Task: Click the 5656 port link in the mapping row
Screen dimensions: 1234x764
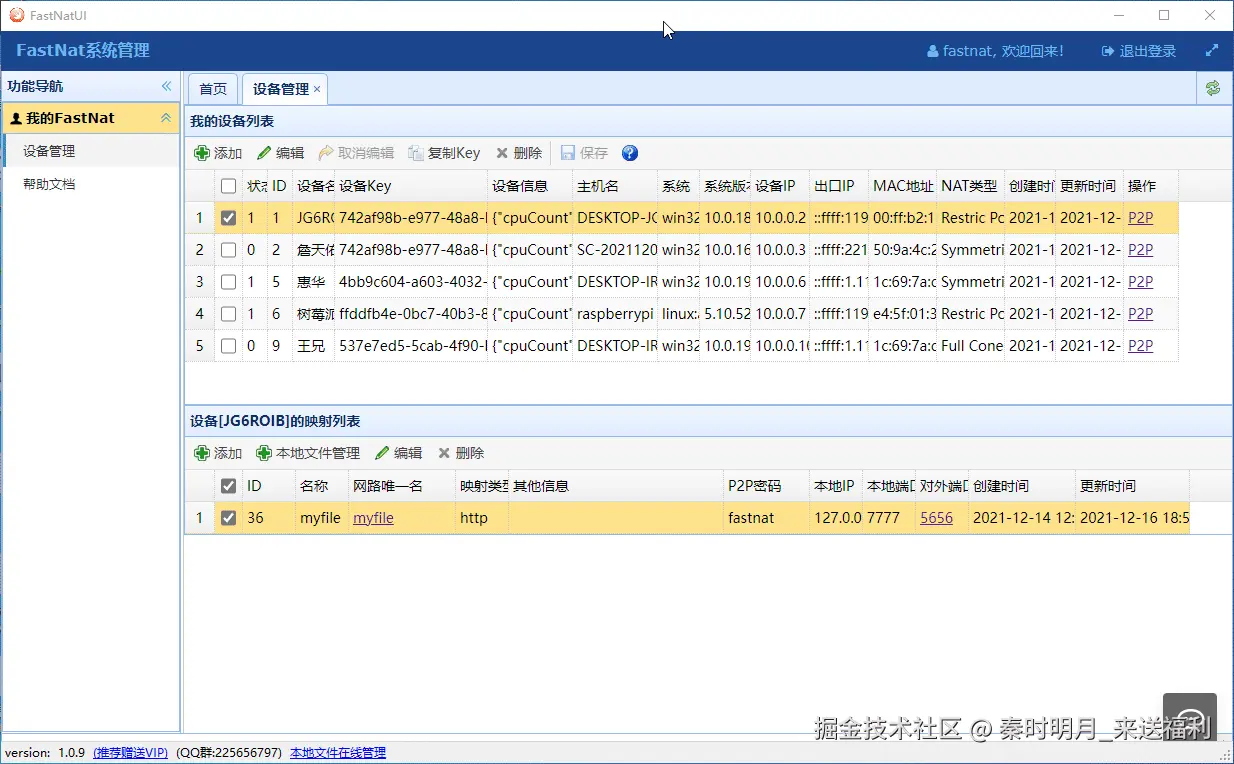Action: click(938, 517)
